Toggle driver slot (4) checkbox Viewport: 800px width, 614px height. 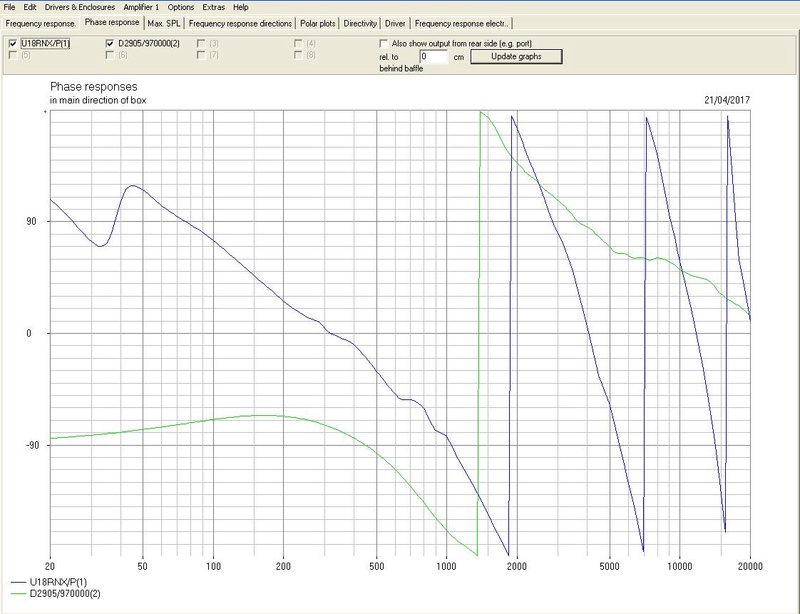[298, 44]
